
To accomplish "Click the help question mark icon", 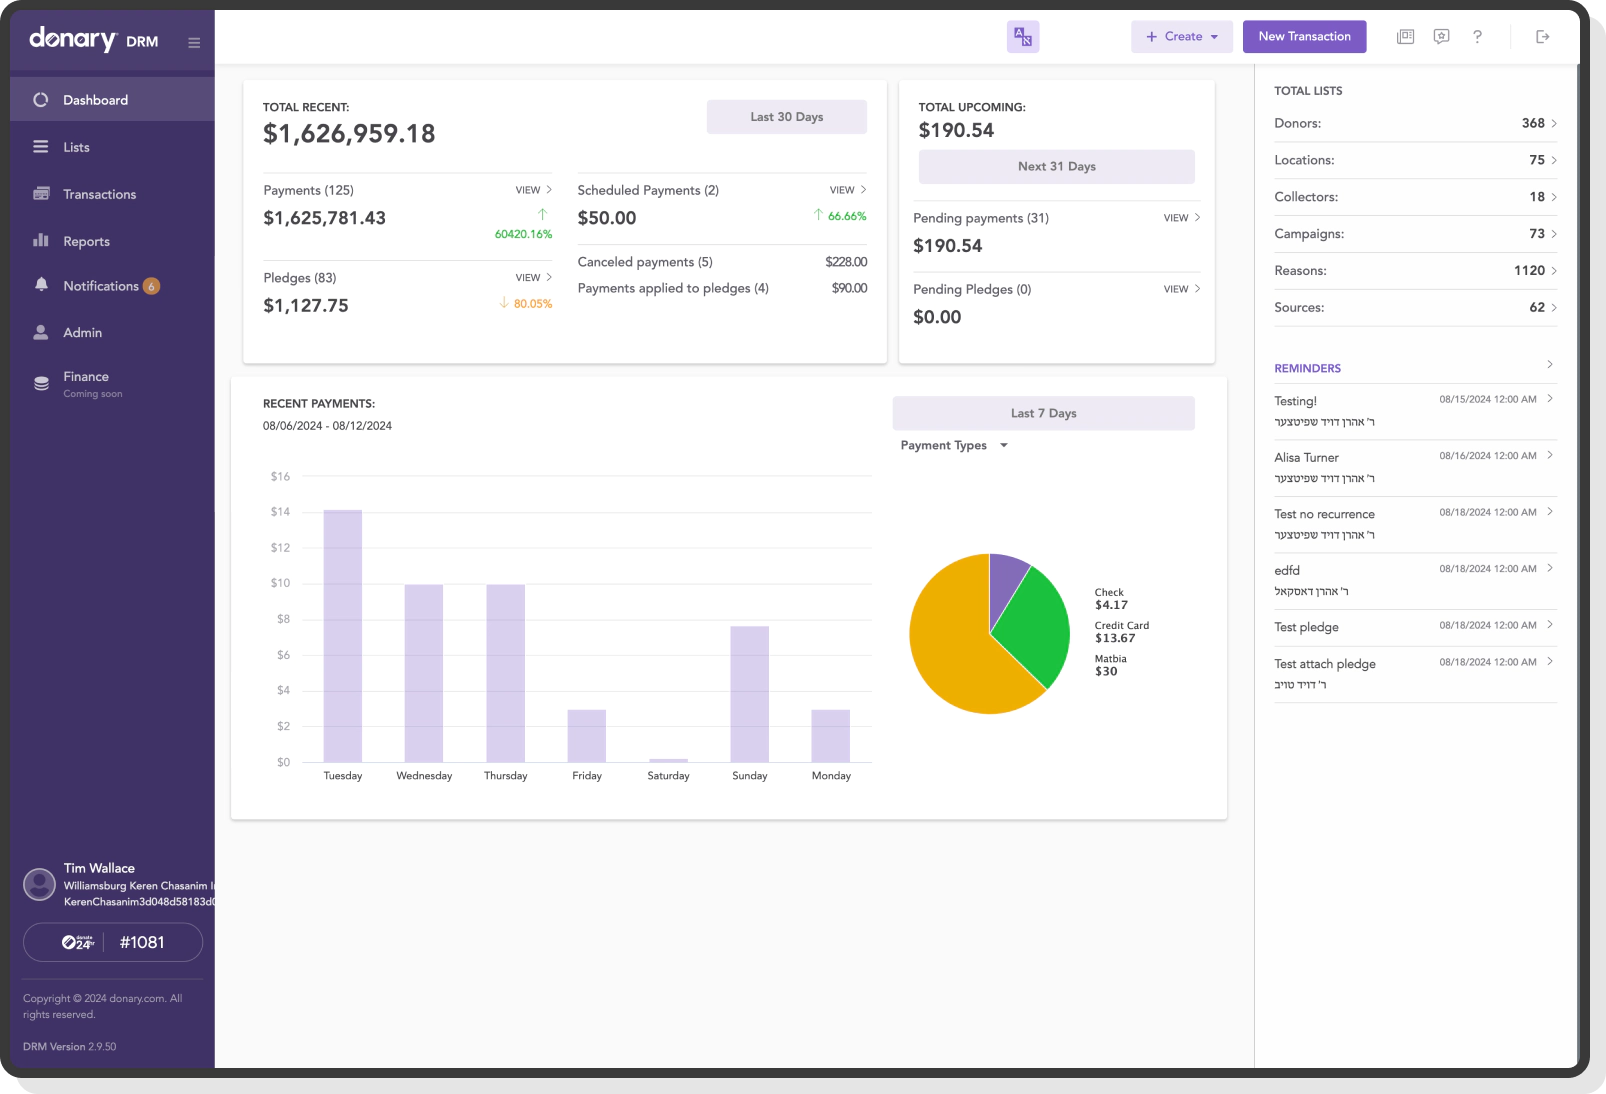I will (x=1477, y=36).
